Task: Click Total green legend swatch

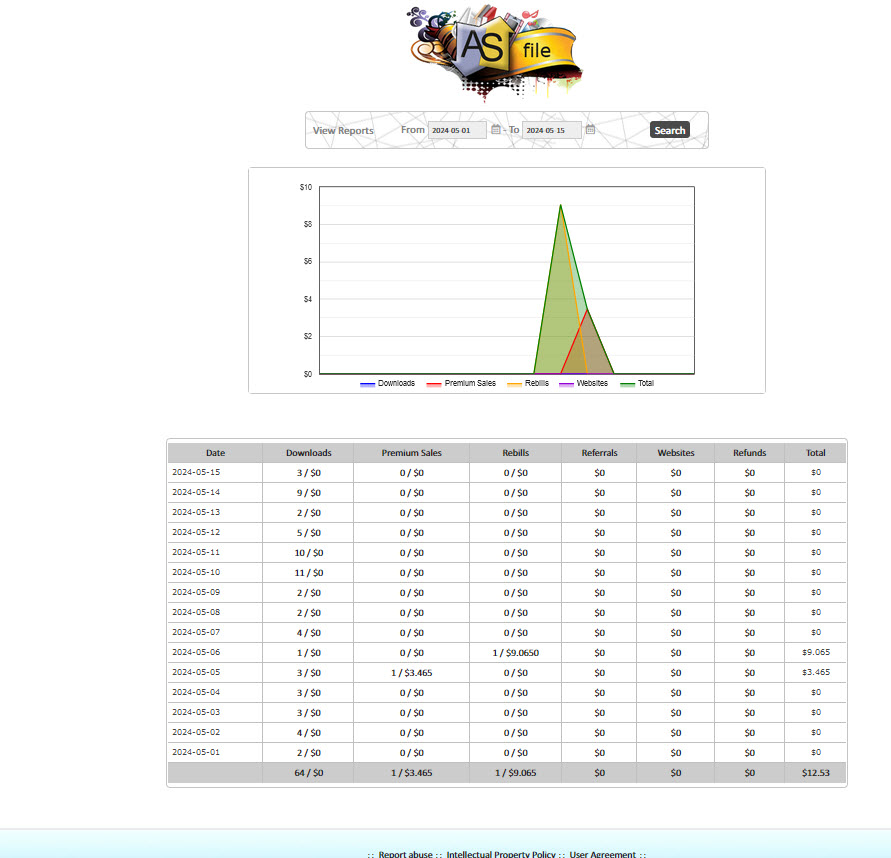Action: click(x=627, y=384)
